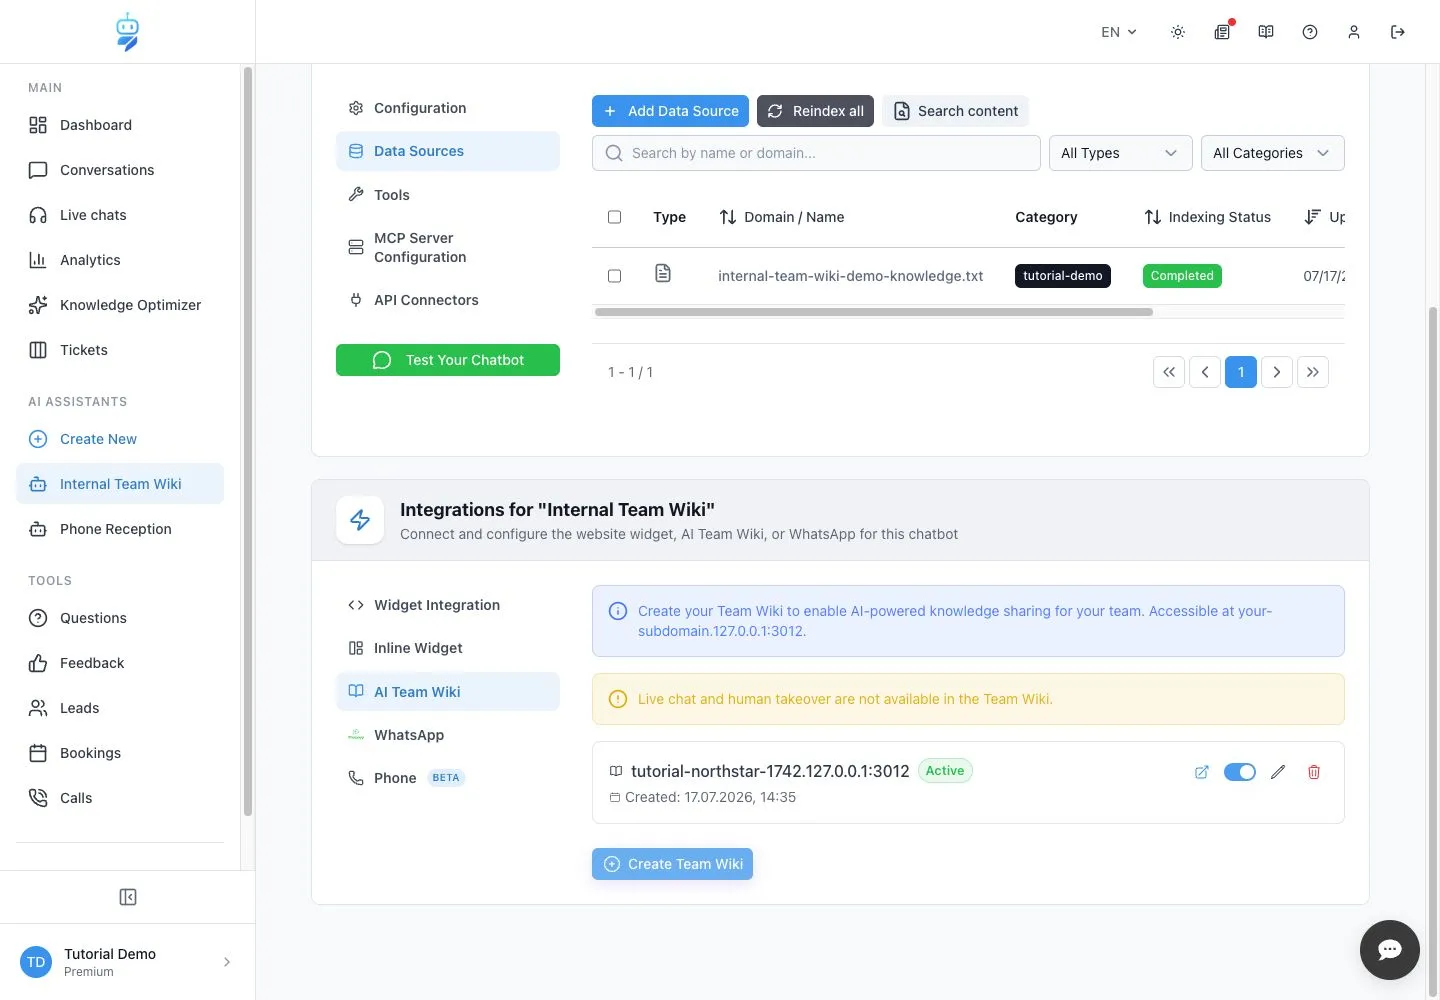
Task: Switch to the chatbot Tools tab
Action: pos(448,195)
